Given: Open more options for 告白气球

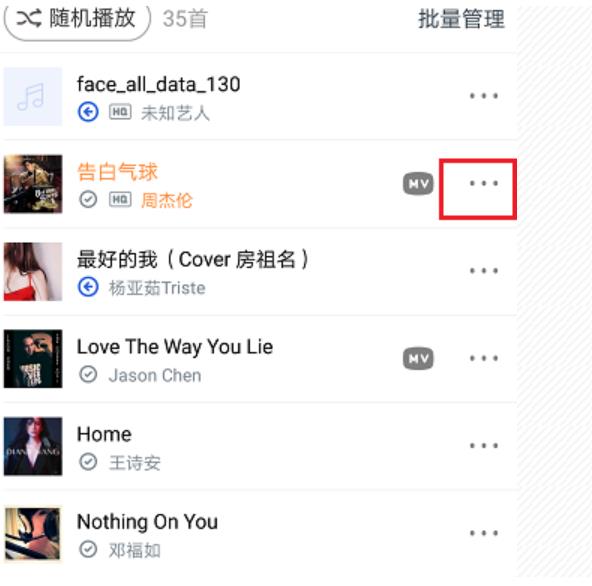Looking at the screenshot, I should pyautogui.click(x=484, y=184).
